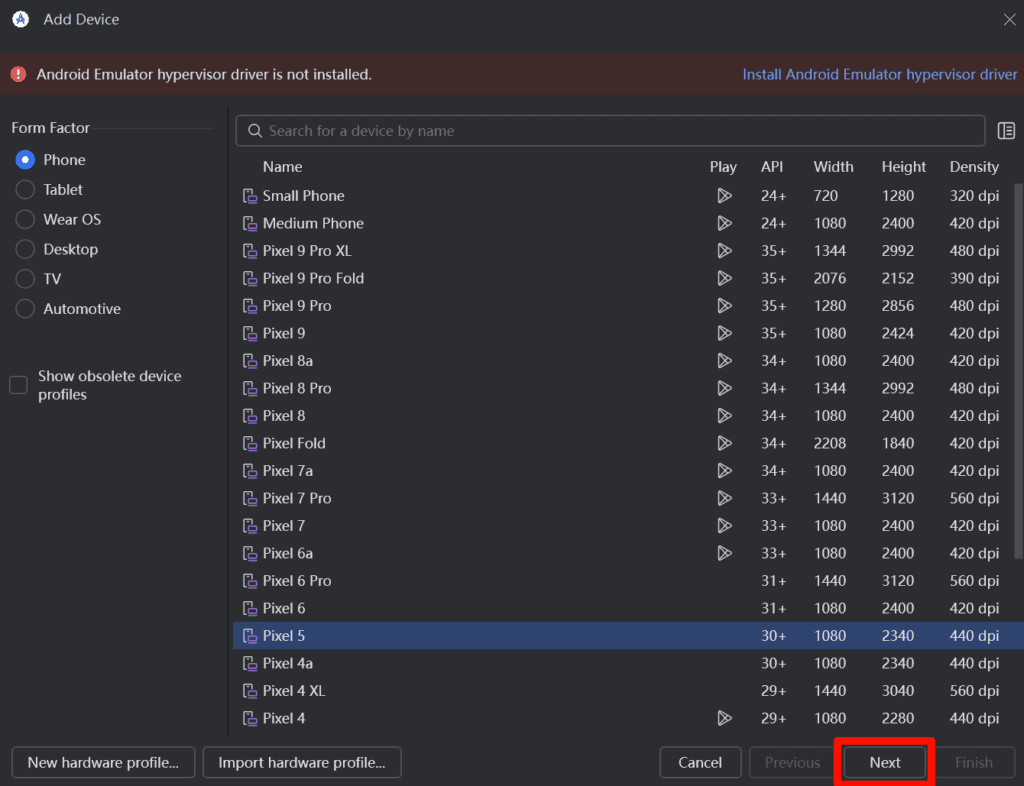Viewport: 1024px width, 786px height.
Task: Open Install Android Emulator hypervisor driver link
Action: [x=879, y=74]
